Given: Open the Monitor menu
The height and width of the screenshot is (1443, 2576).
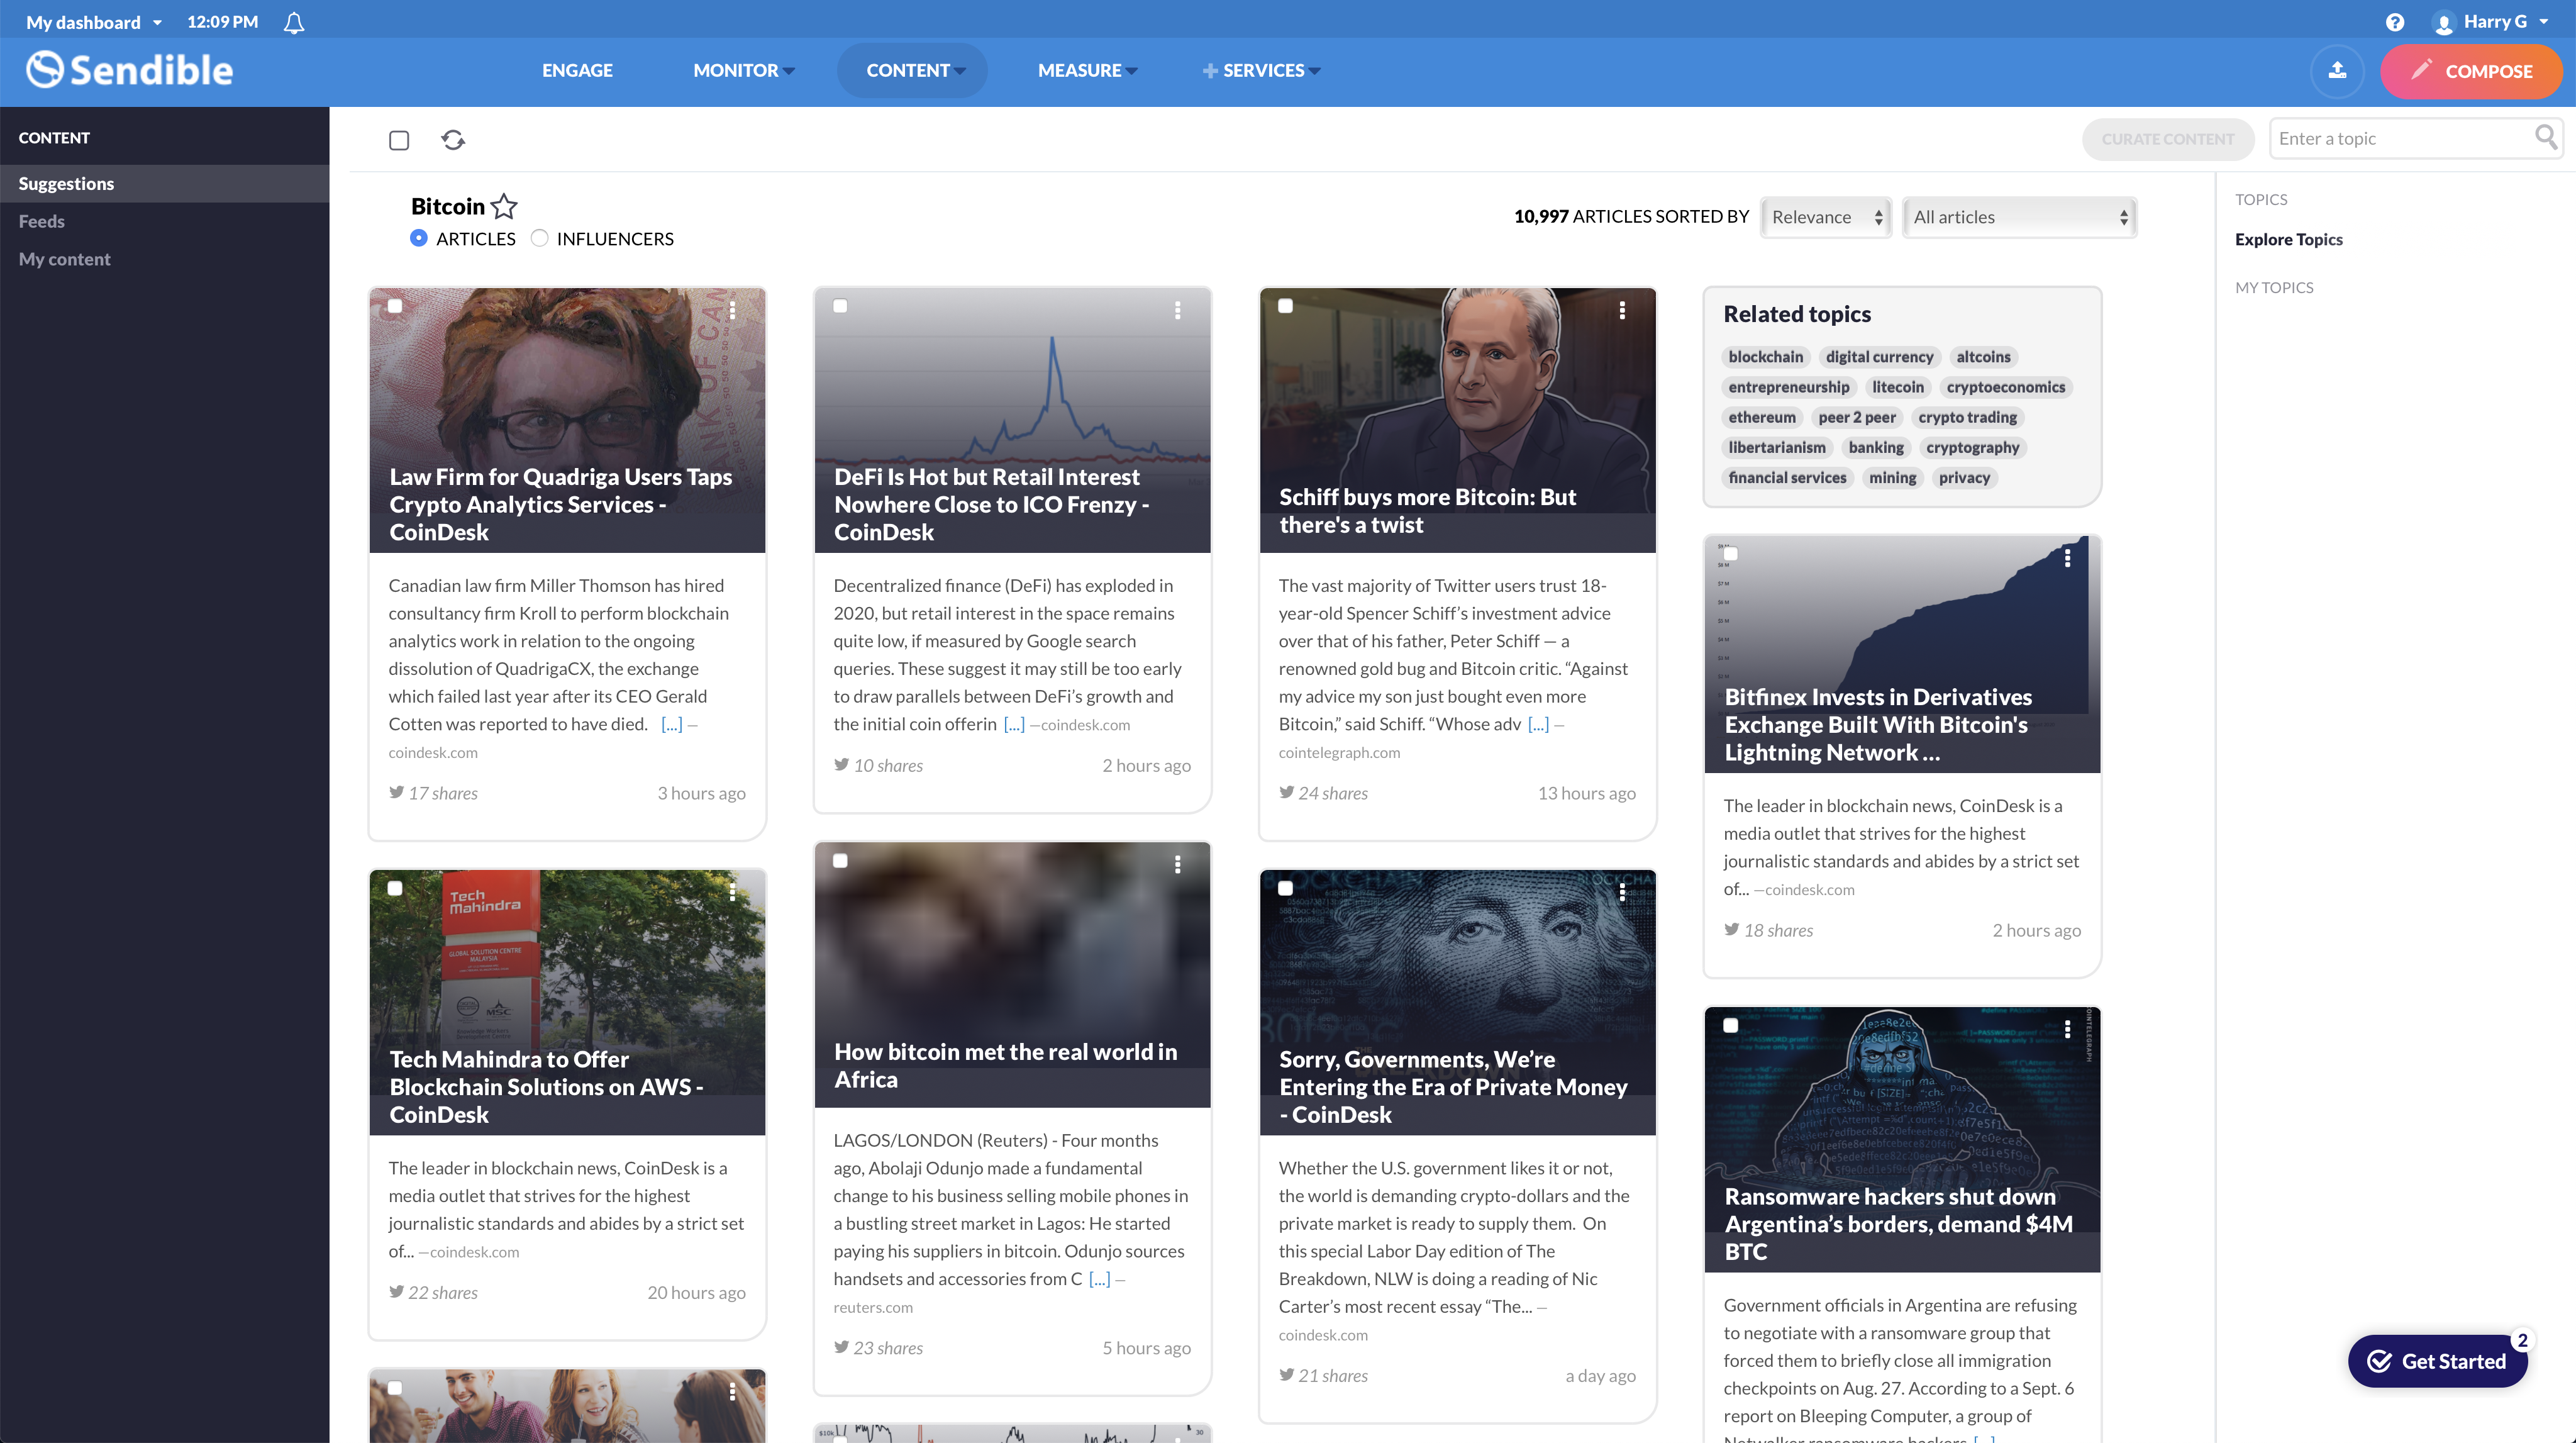Looking at the screenshot, I should [743, 70].
